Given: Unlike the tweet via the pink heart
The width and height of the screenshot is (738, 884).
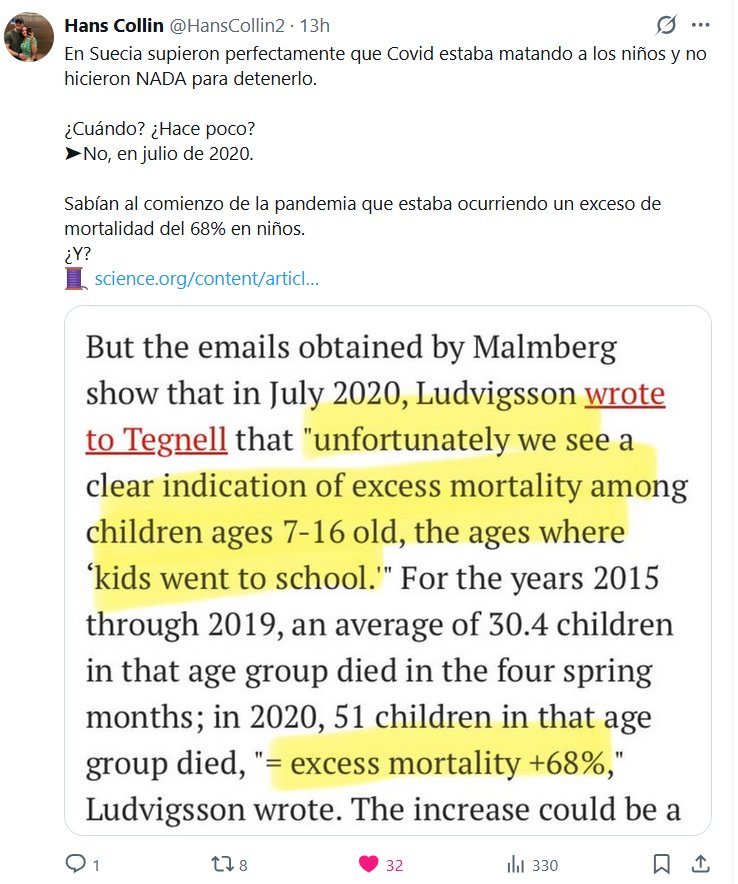Looking at the screenshot, I should pos(369,863).
